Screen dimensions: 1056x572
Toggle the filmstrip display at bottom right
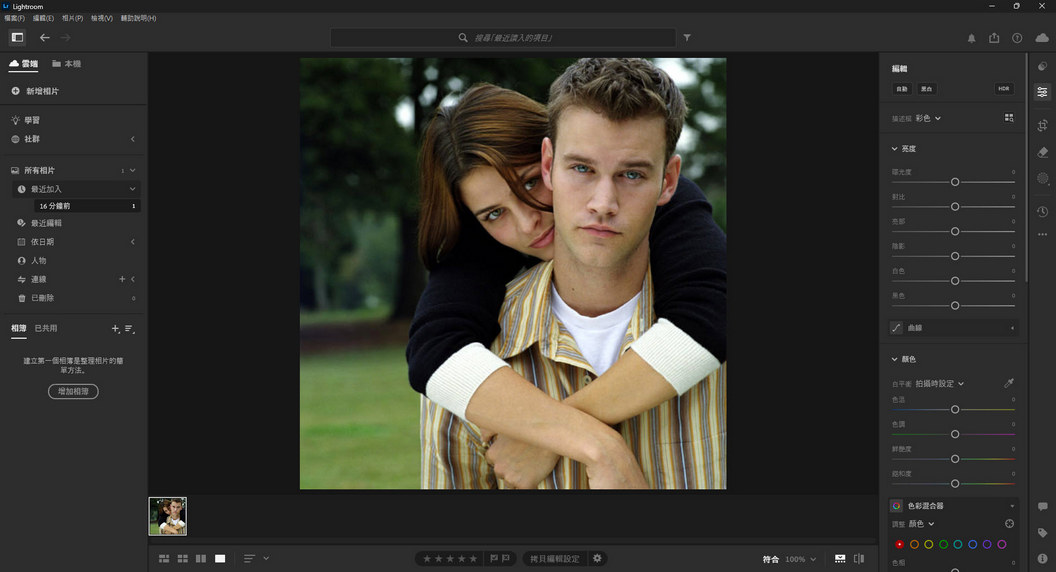pos(840,559)
